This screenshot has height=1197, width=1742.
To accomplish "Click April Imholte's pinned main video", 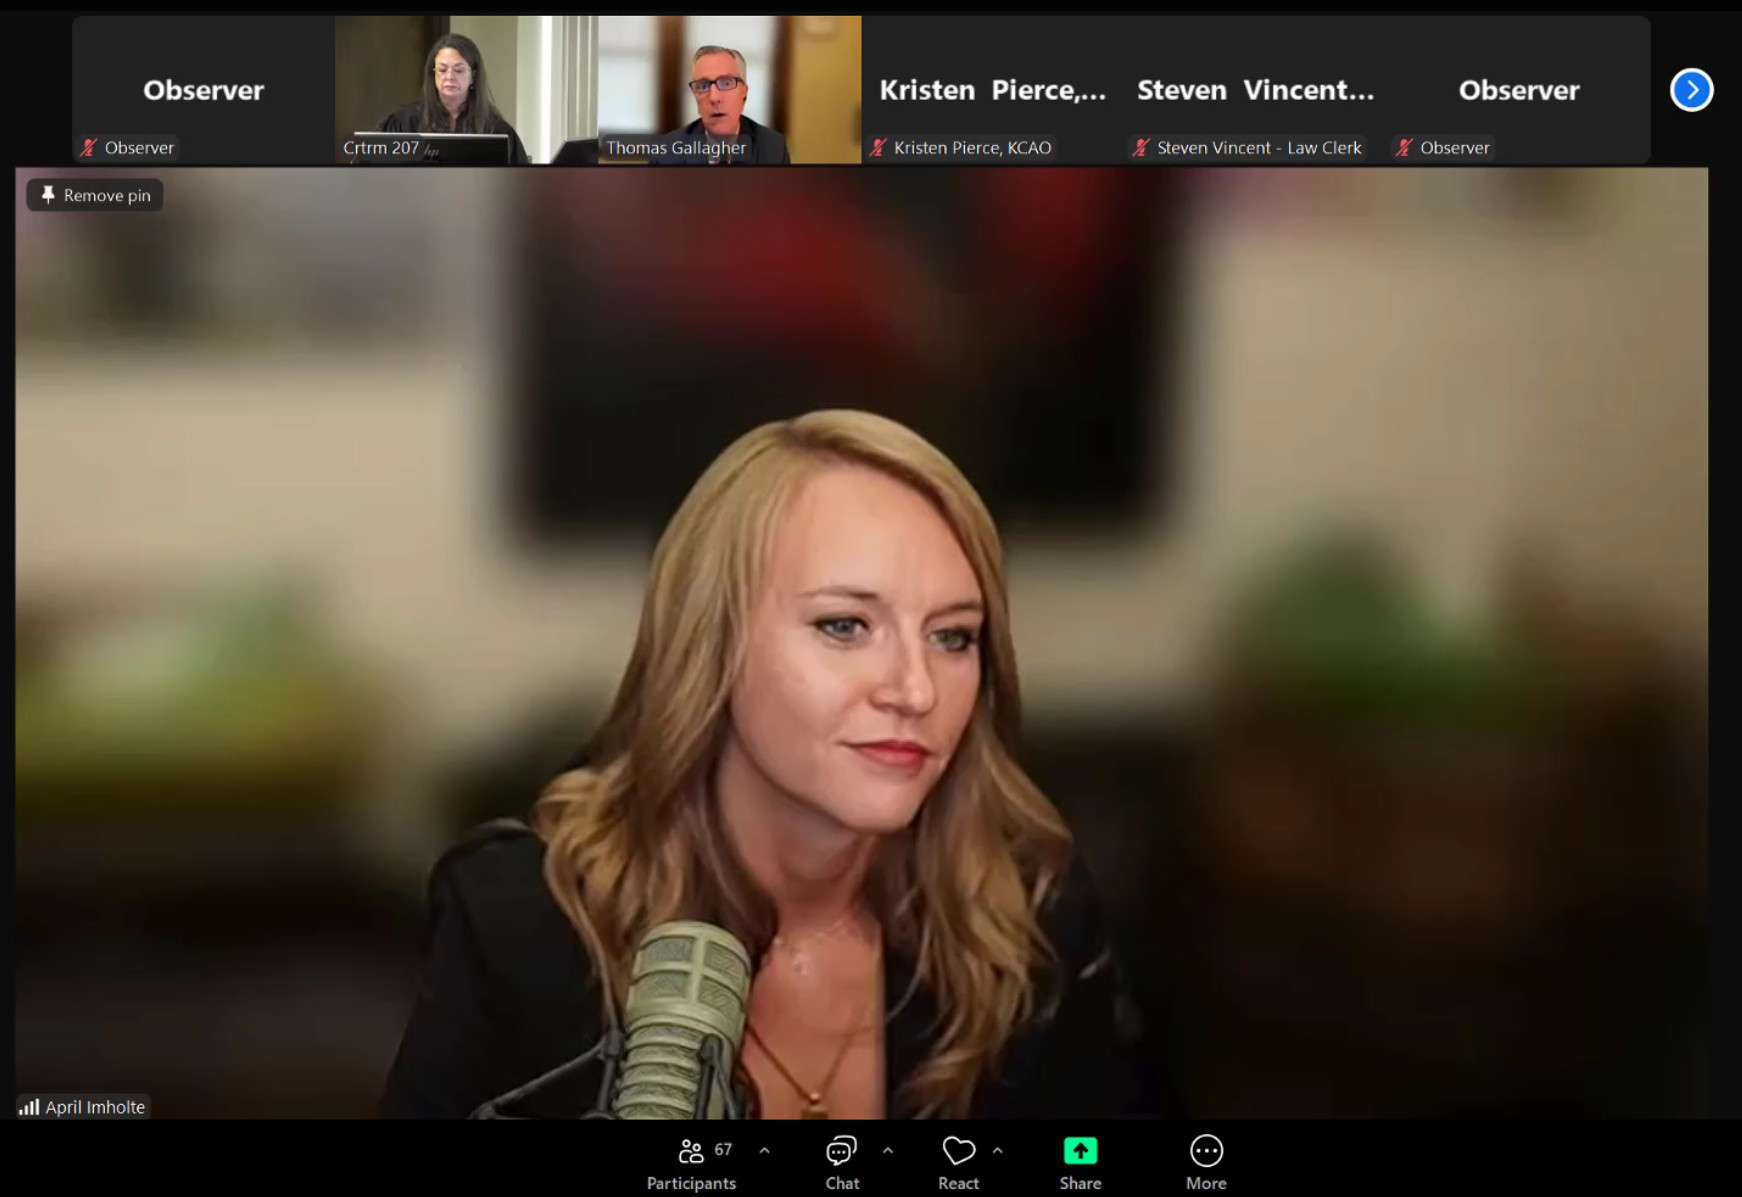I will [x=861, y=643].
